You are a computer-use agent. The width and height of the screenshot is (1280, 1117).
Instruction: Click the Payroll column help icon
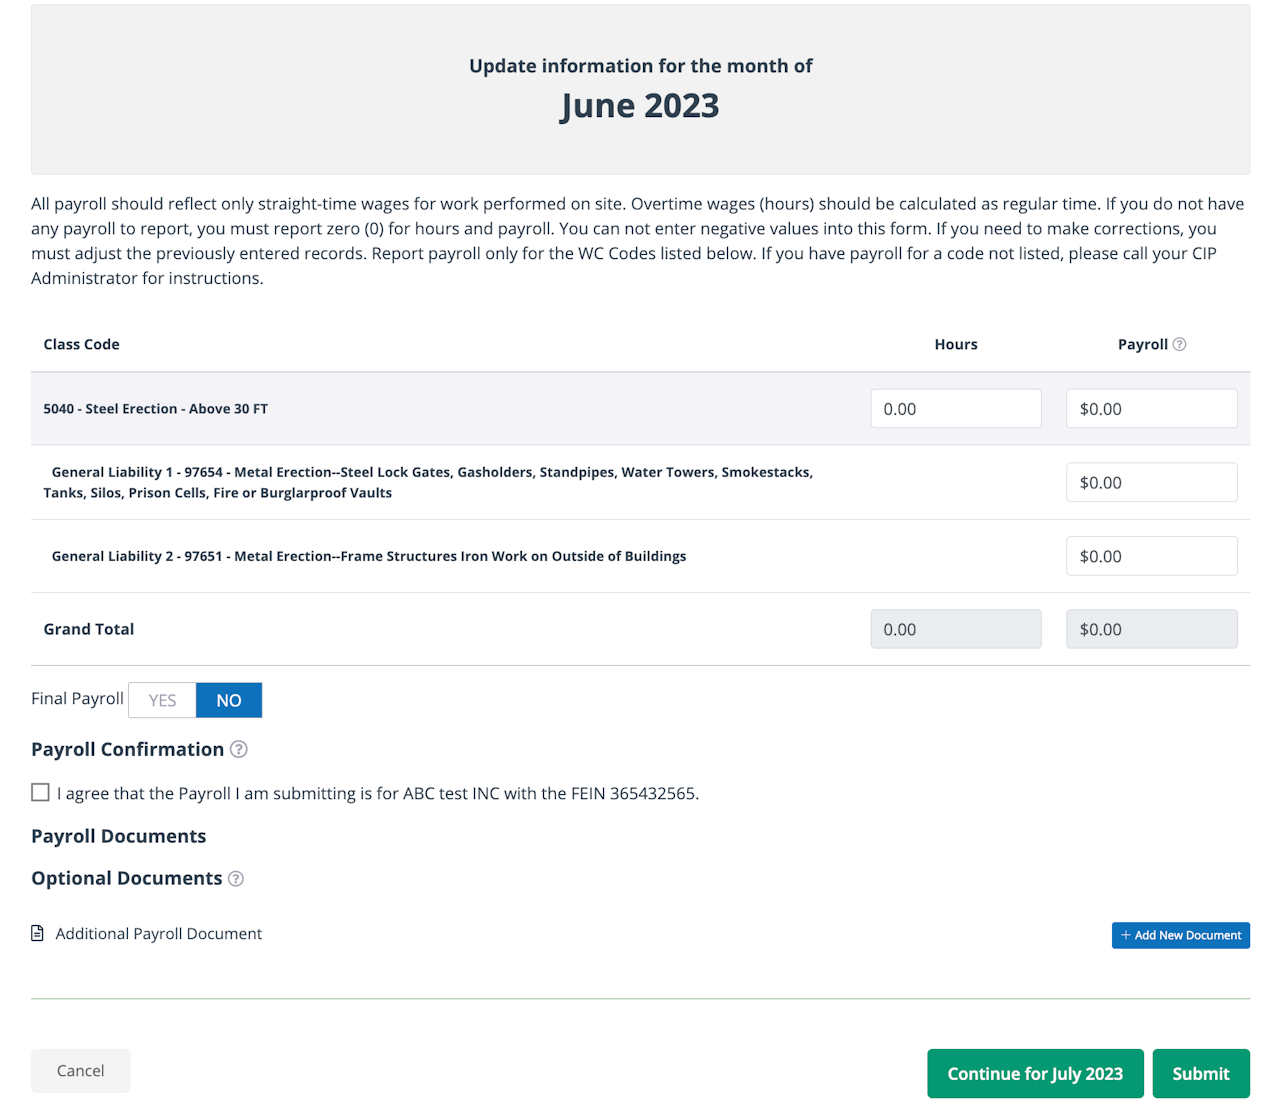(1180, 344)
